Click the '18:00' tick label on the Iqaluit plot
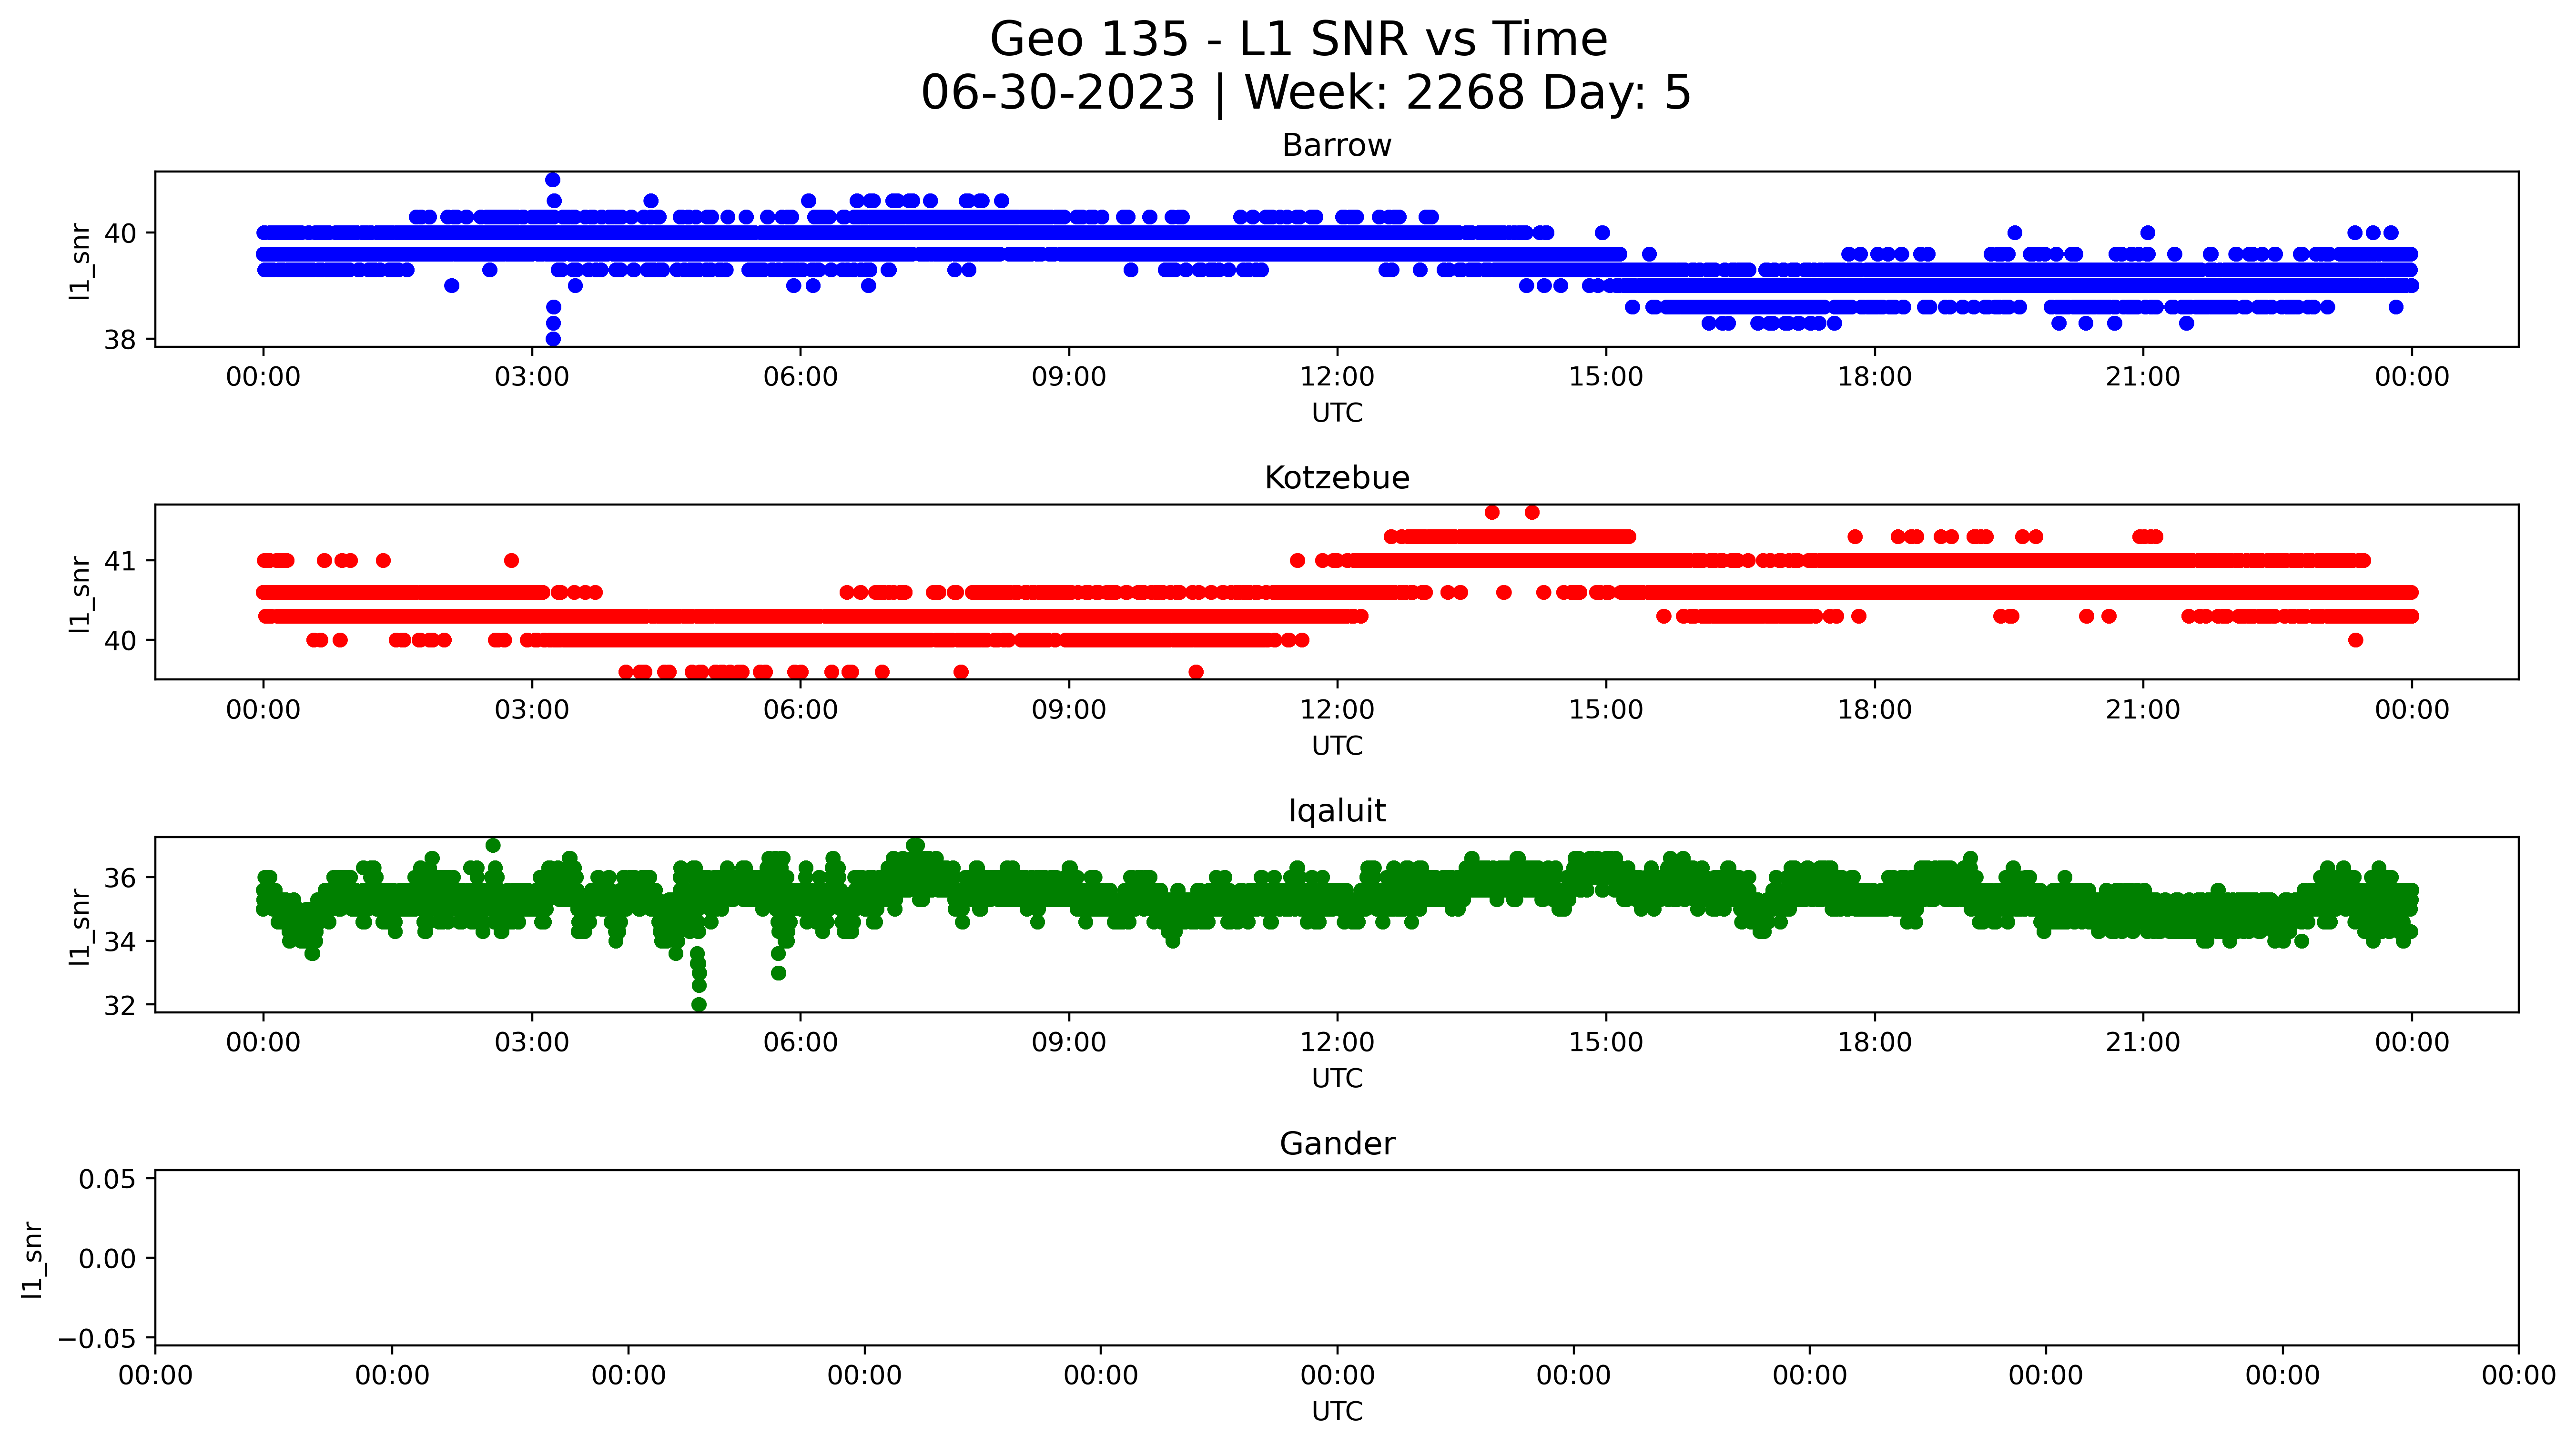 pyautogui.click(x=1874, y=1043)
